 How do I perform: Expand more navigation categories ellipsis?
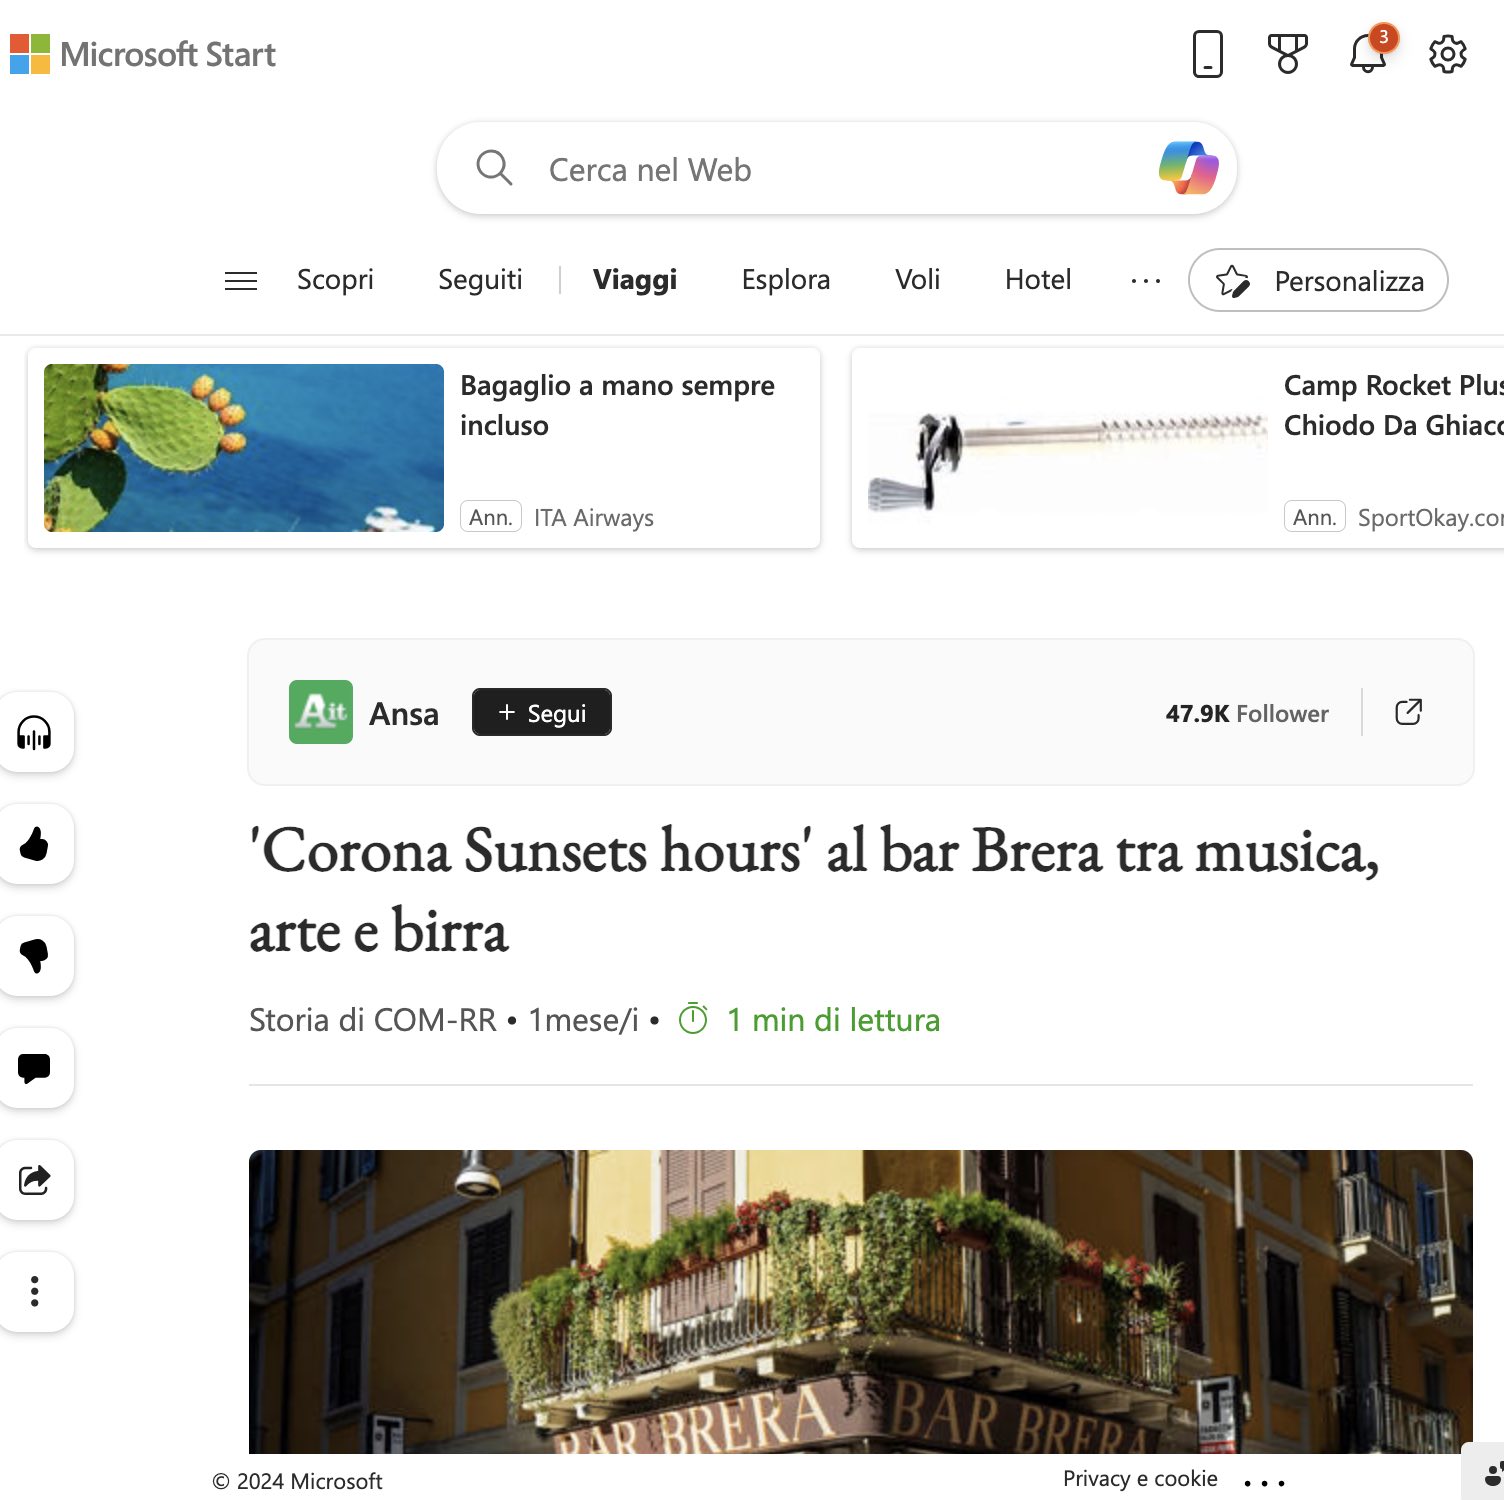click(x=1145, y=281)
